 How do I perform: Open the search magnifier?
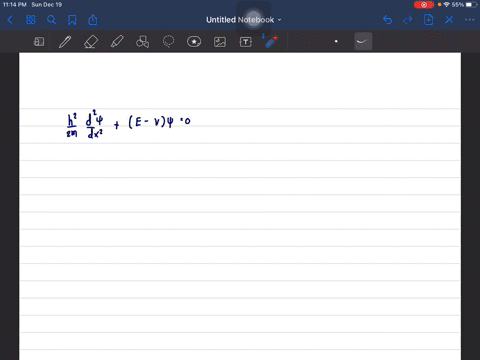(x=51, y=20)
